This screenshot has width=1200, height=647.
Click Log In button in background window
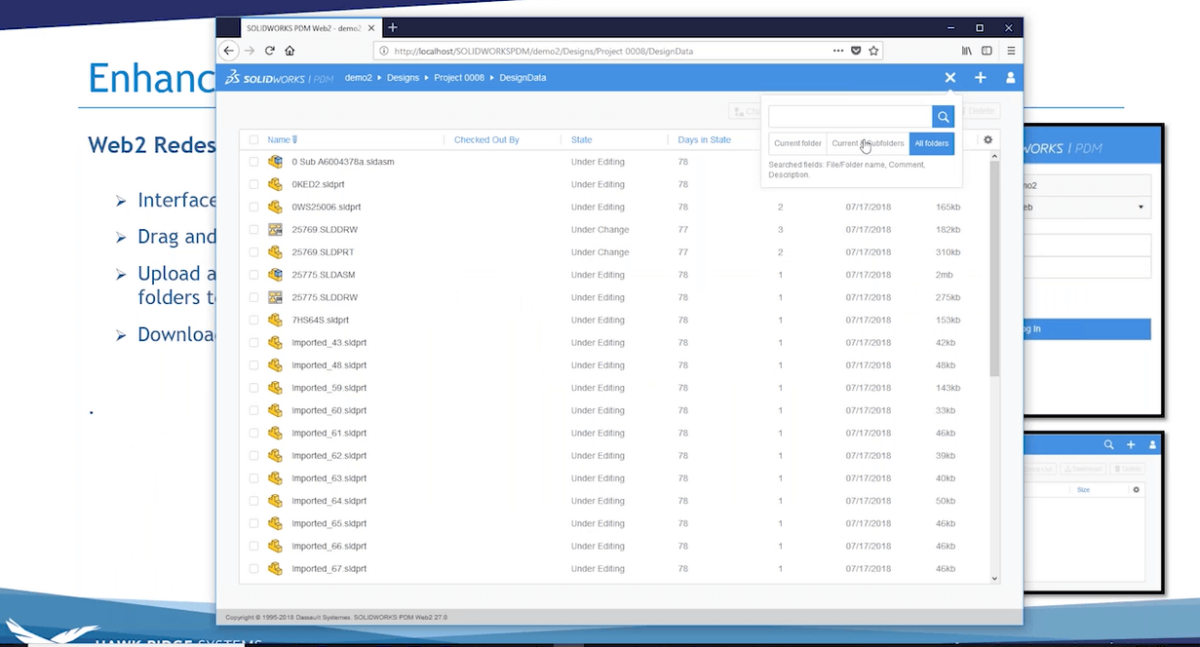1087,329
